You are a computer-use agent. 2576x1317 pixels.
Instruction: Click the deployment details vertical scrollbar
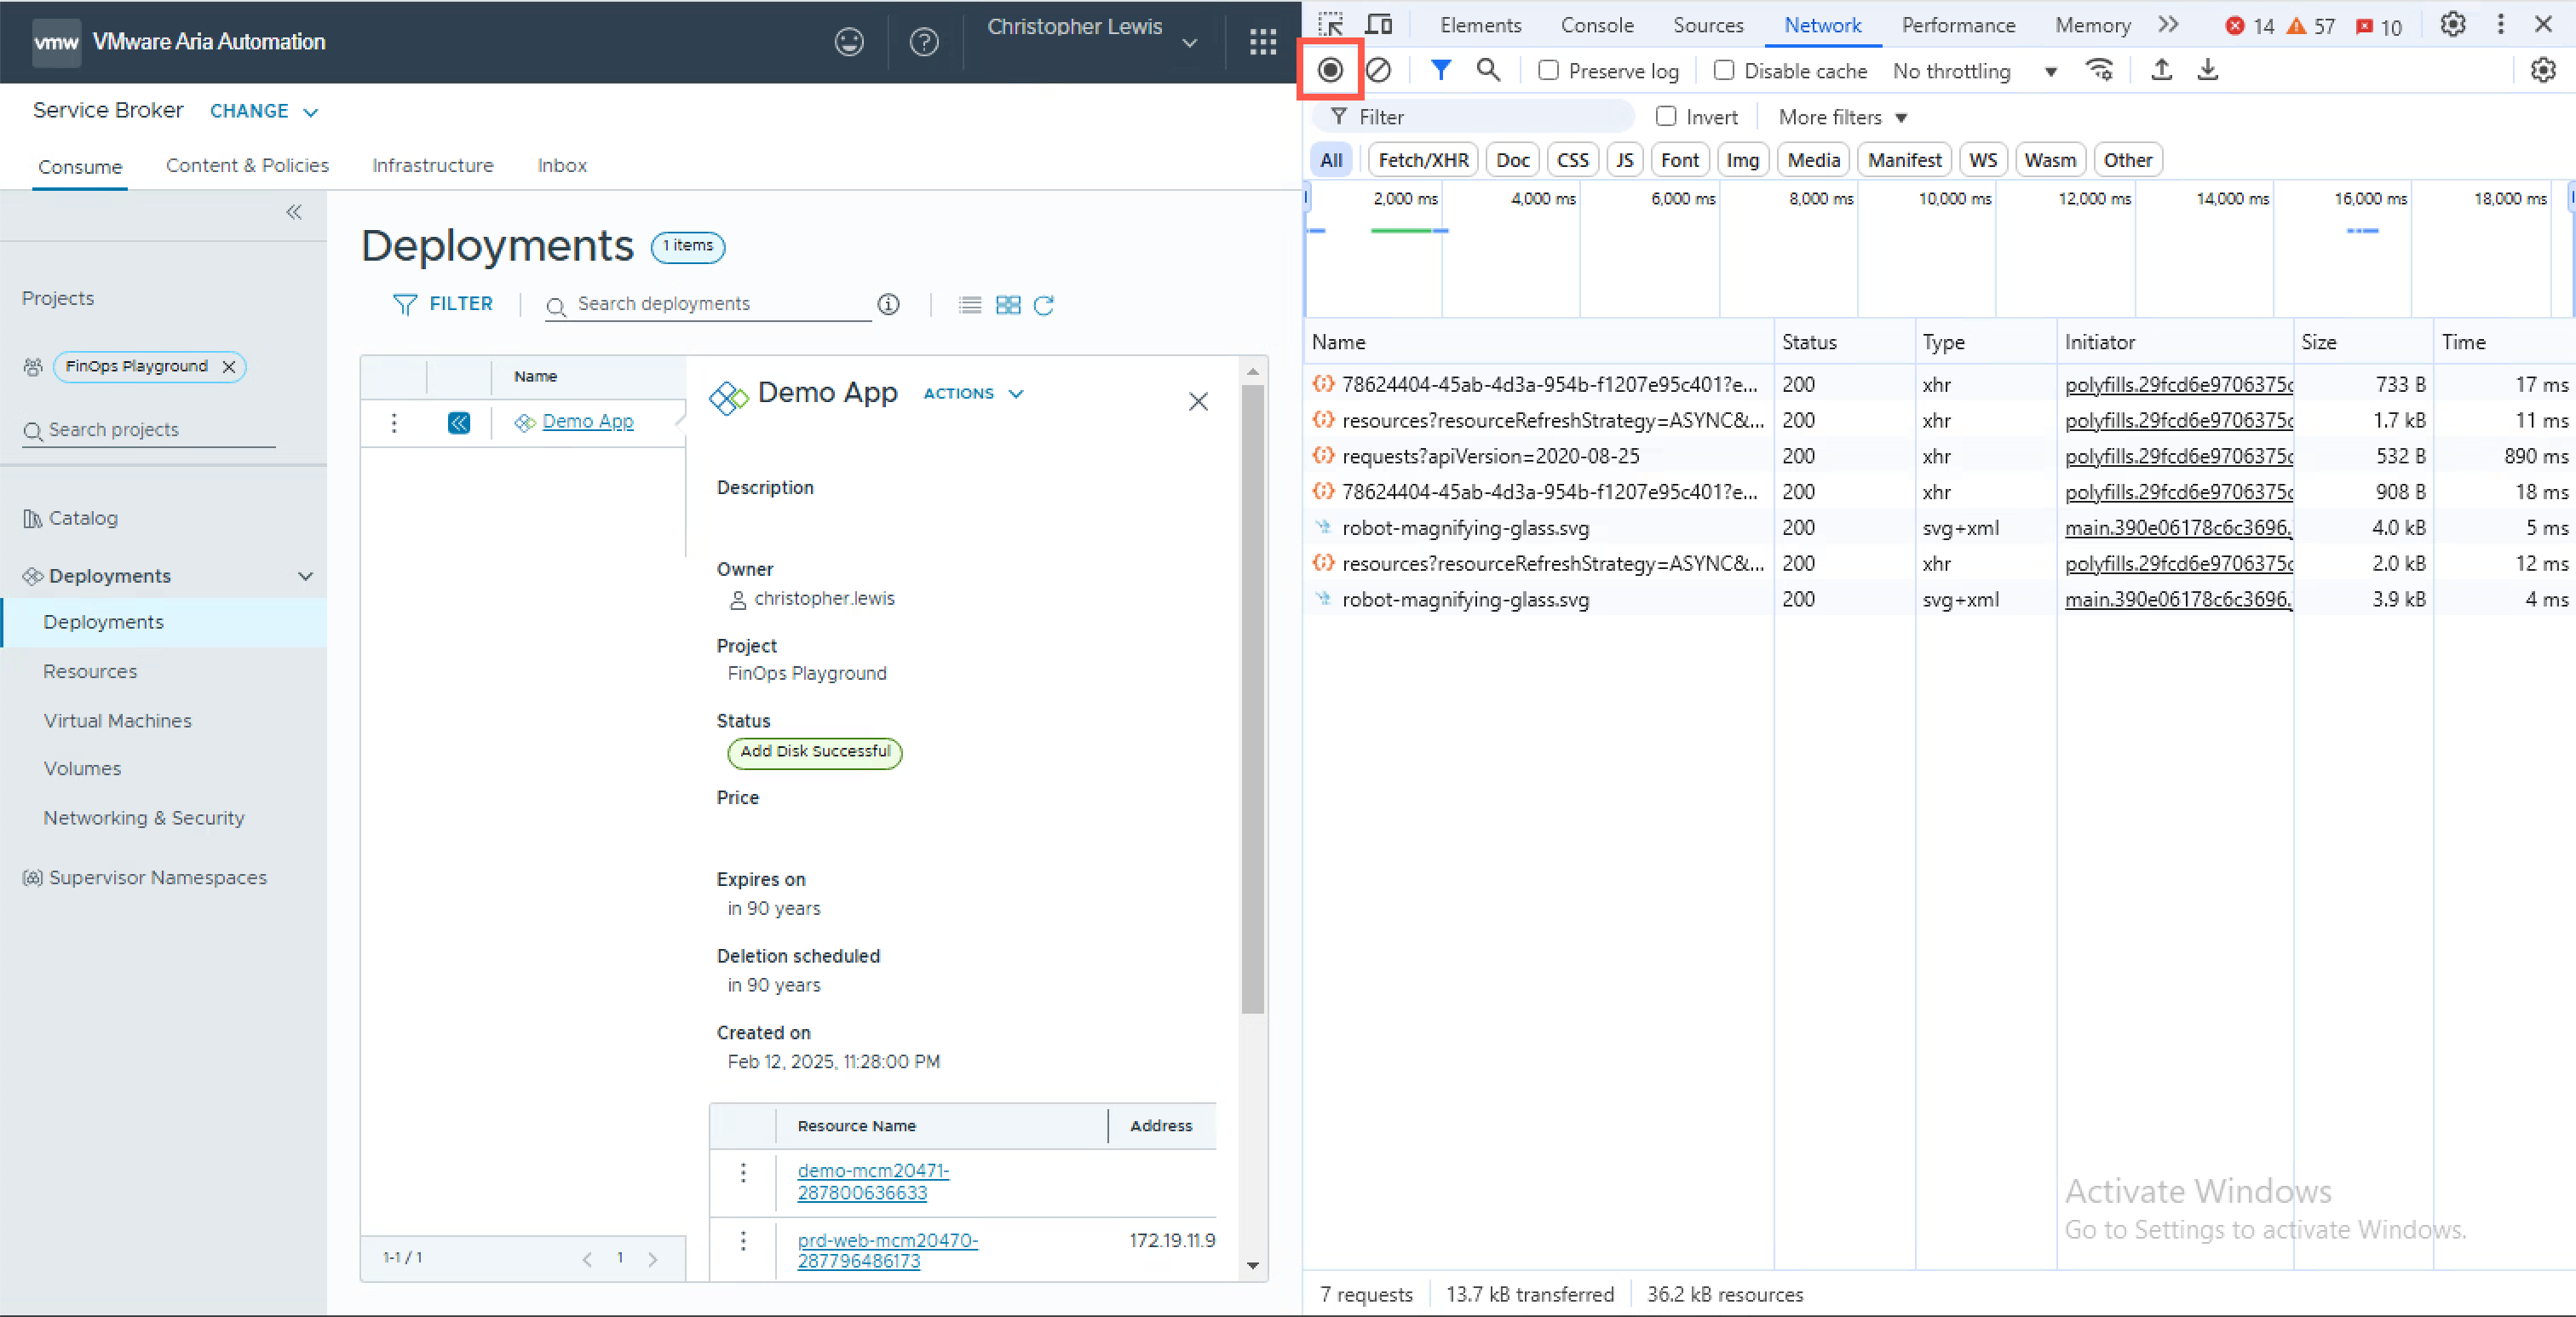1252,700
